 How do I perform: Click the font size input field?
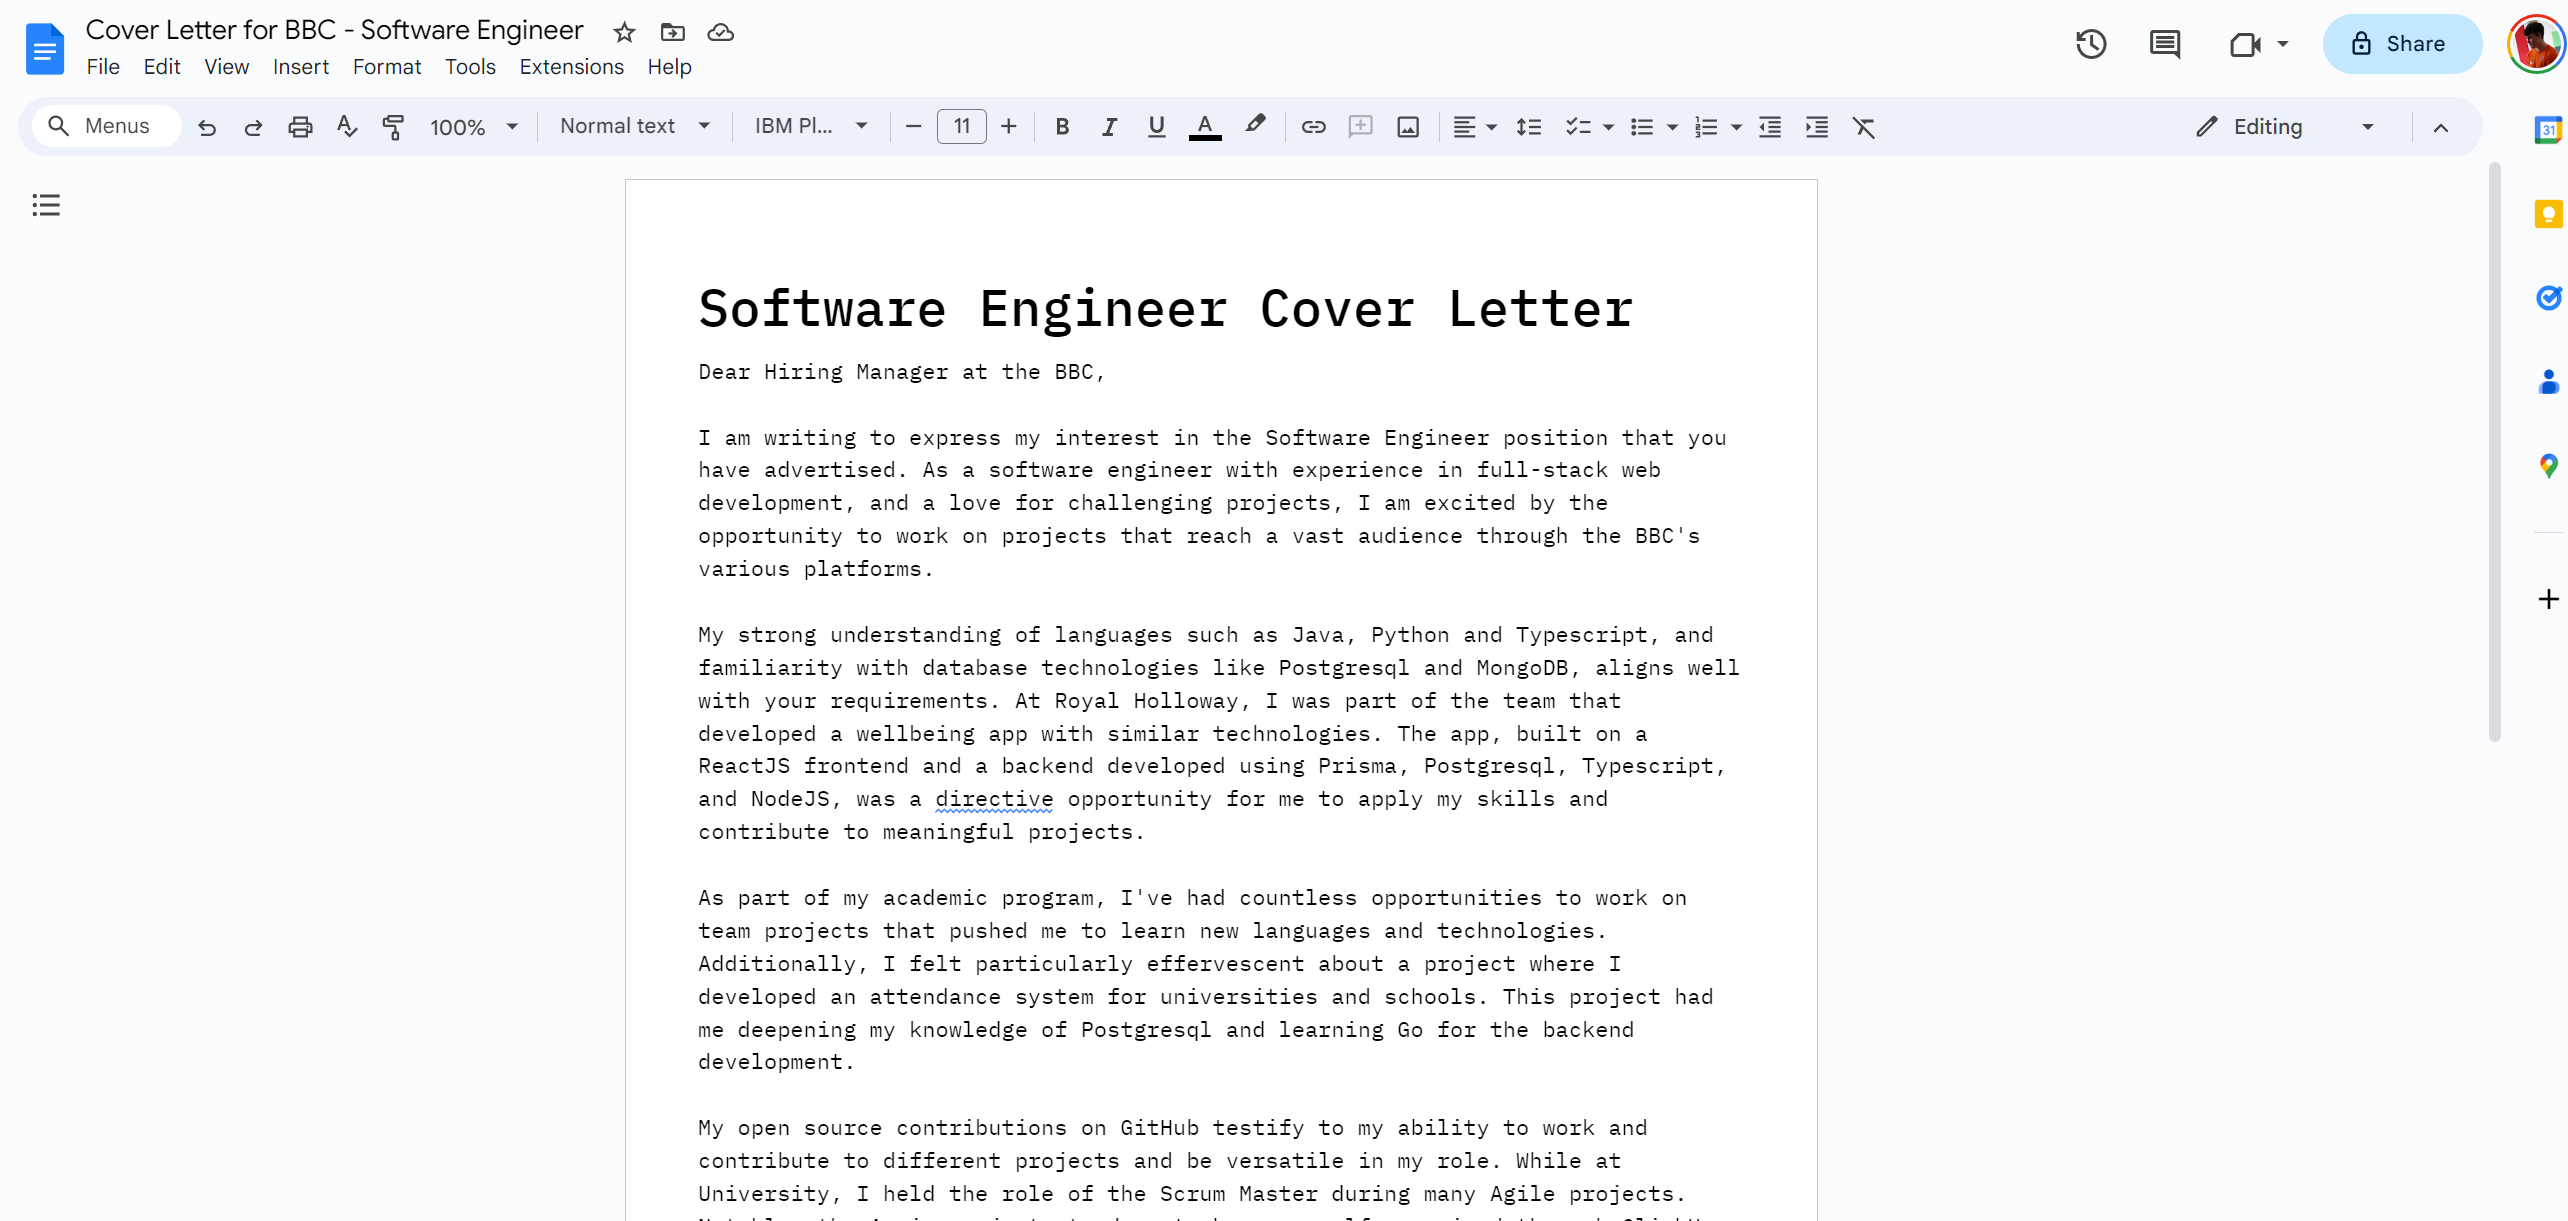pos(961,126)
